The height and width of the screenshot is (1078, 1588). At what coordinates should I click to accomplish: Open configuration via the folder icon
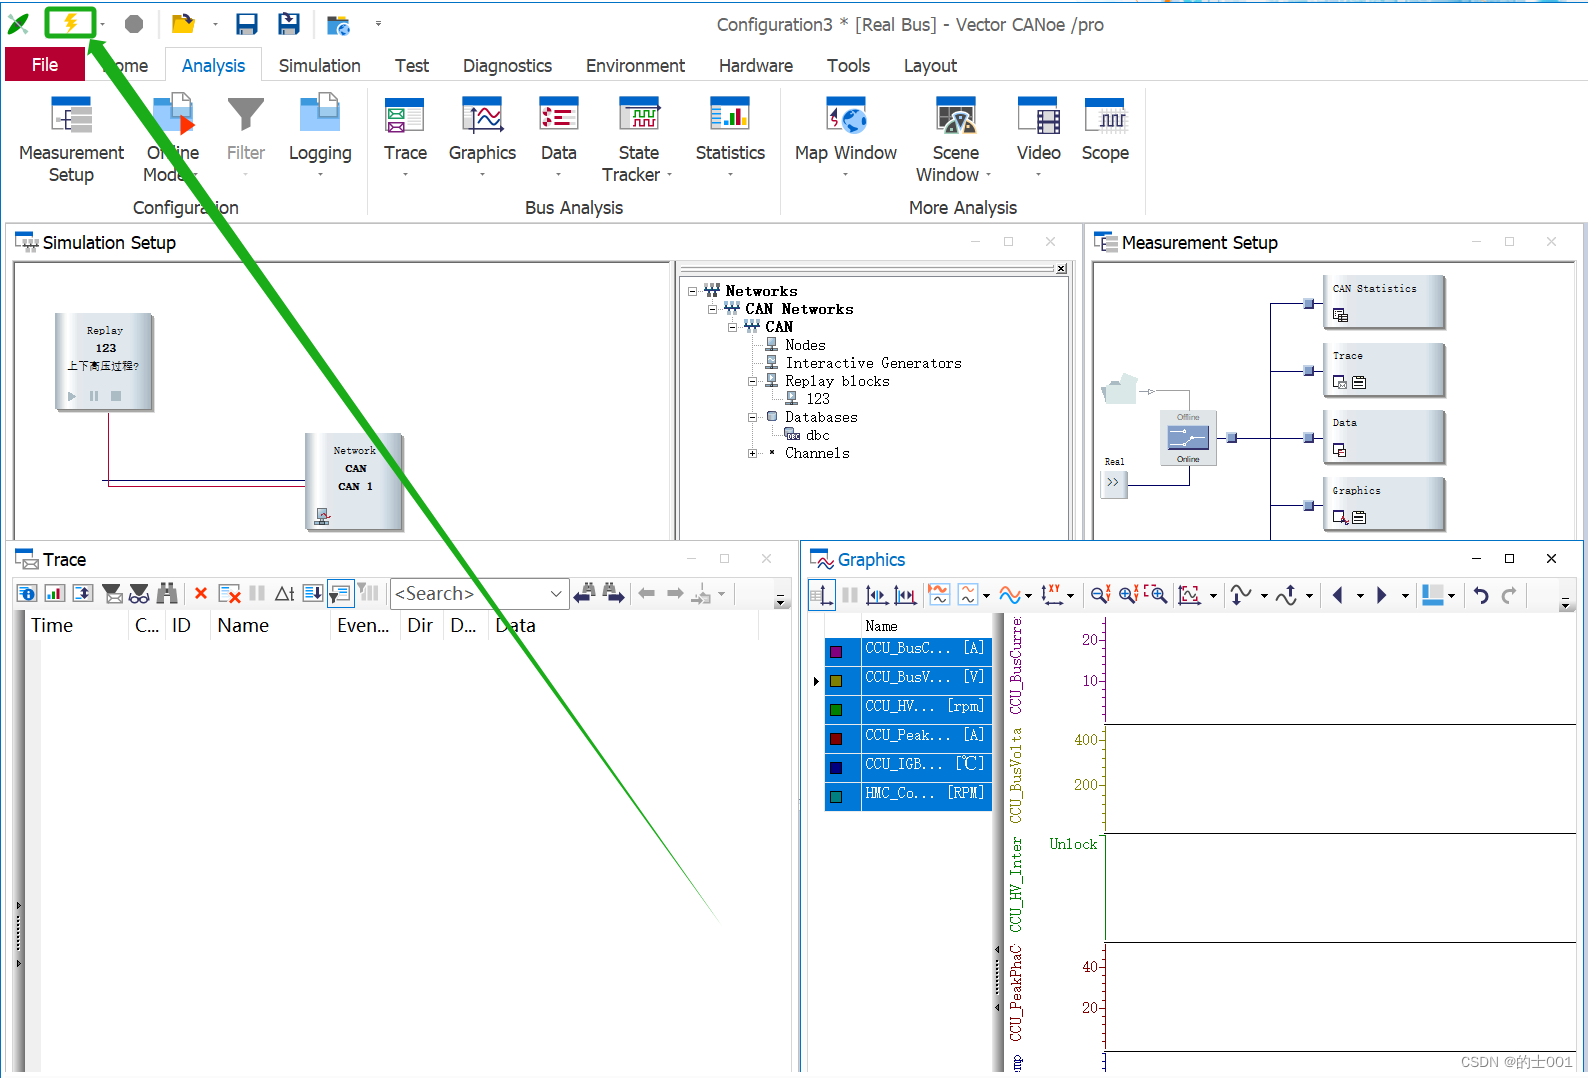click(182, 24)
